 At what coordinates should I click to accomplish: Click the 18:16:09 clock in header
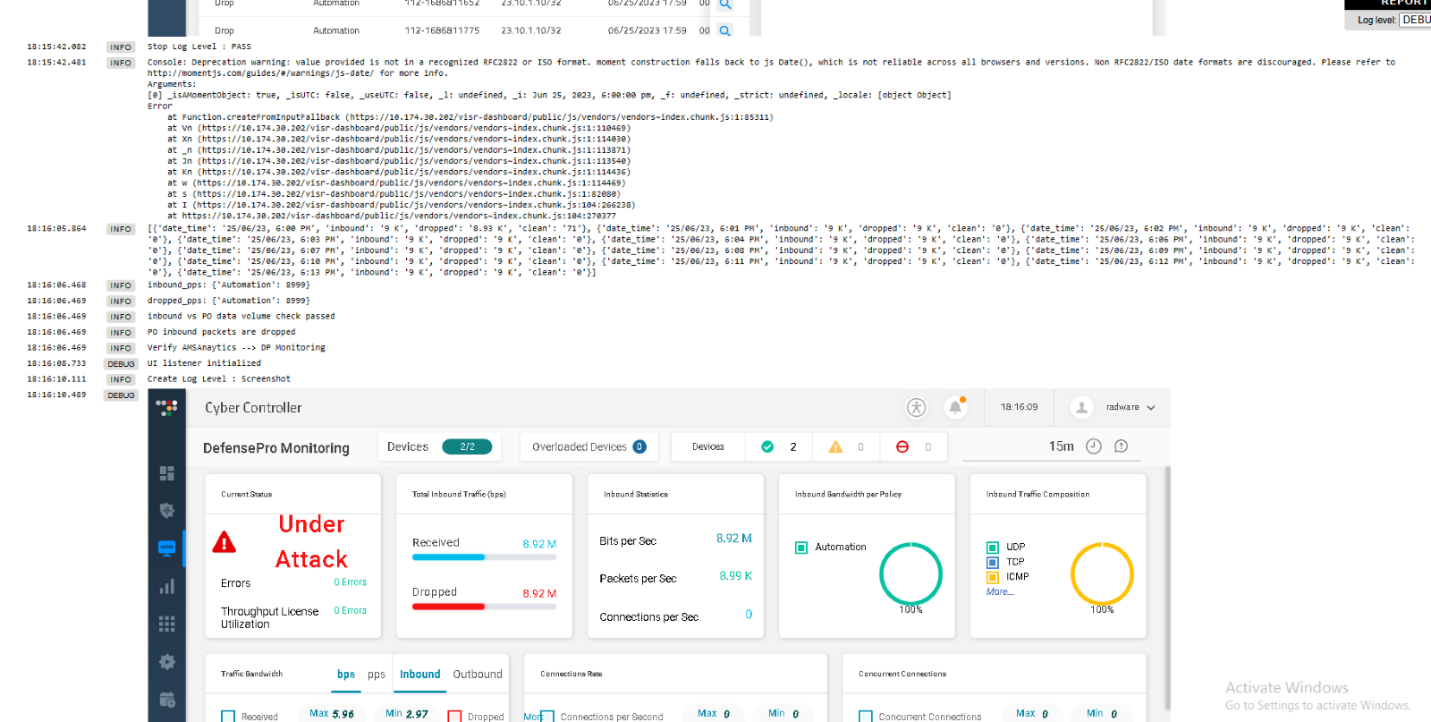(x=1019, y=407)
